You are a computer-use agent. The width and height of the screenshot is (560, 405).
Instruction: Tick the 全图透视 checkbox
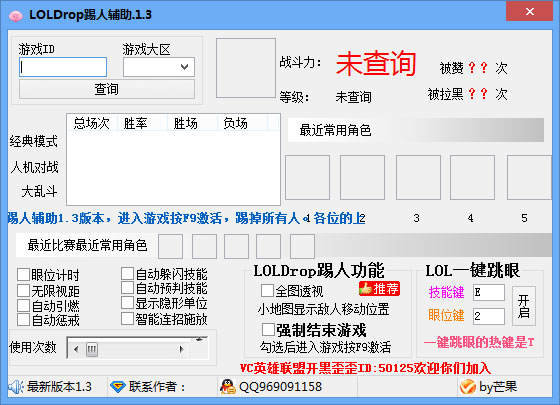[x=267, y=290]
